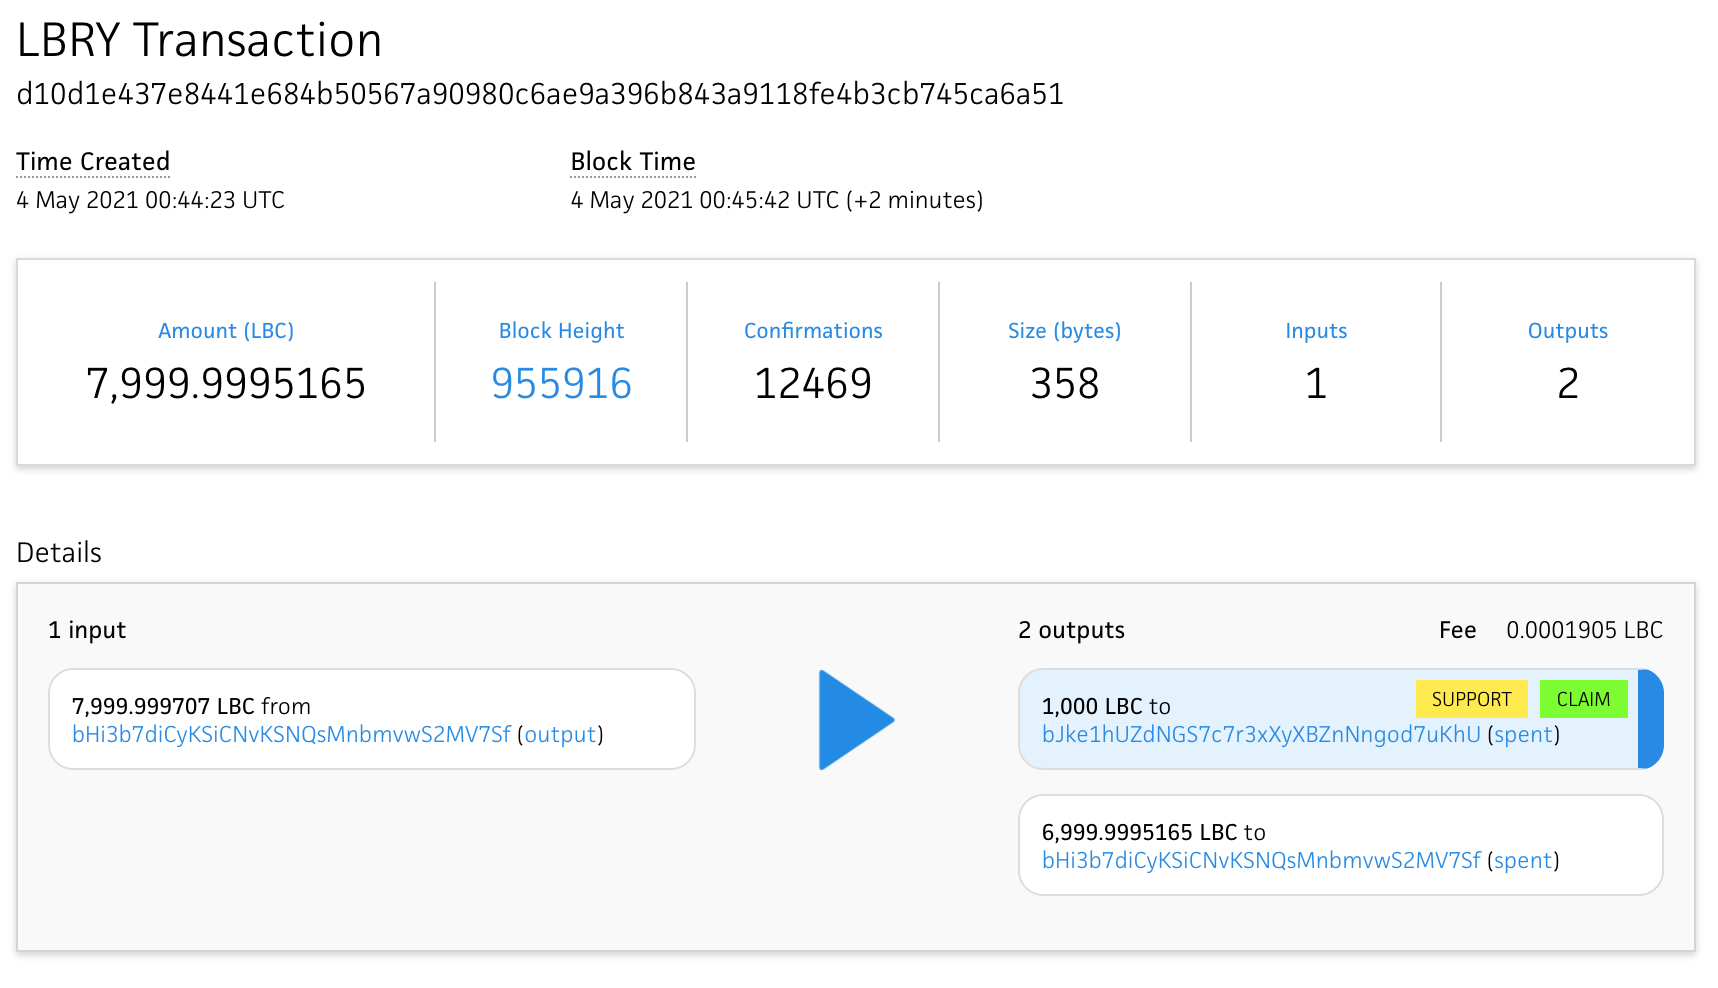Follow the spent link on 6,999.9995165 LBC output
Screen dimensions: 1718x988
tap(1524, 861)
